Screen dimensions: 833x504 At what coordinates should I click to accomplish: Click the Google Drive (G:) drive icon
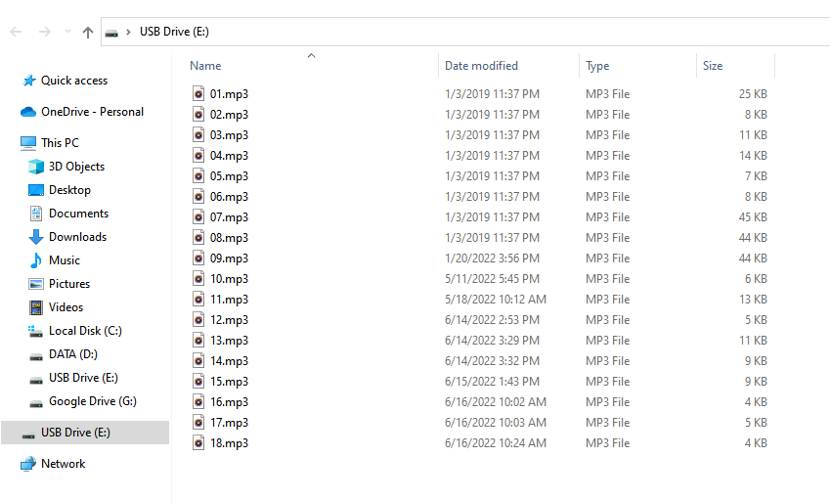tap(36, 404)
